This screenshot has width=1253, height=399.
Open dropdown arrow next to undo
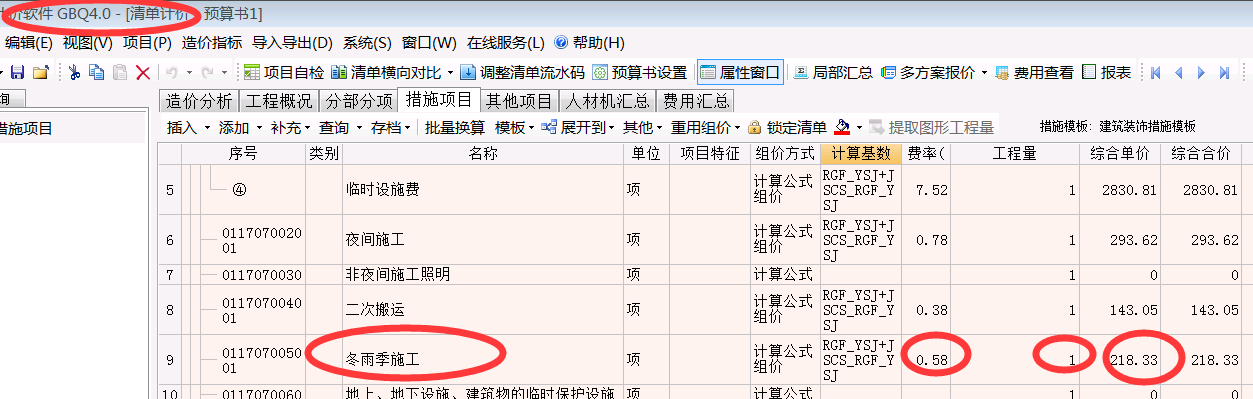pos(190,73)
